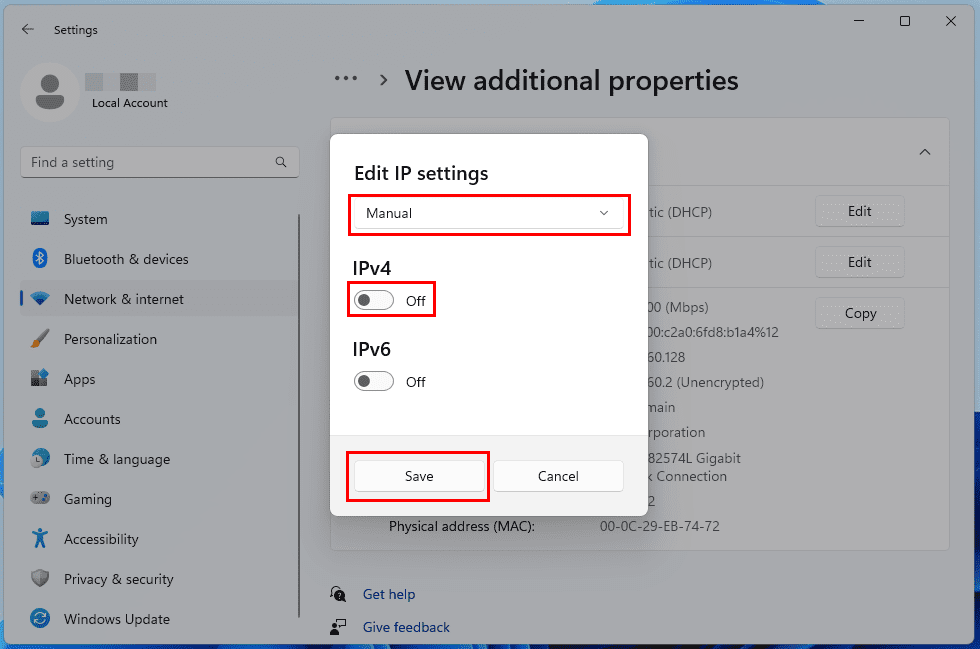Open Time & language settings
The image size is (980, 649).
pyautogui.click(x=159, y=459)
